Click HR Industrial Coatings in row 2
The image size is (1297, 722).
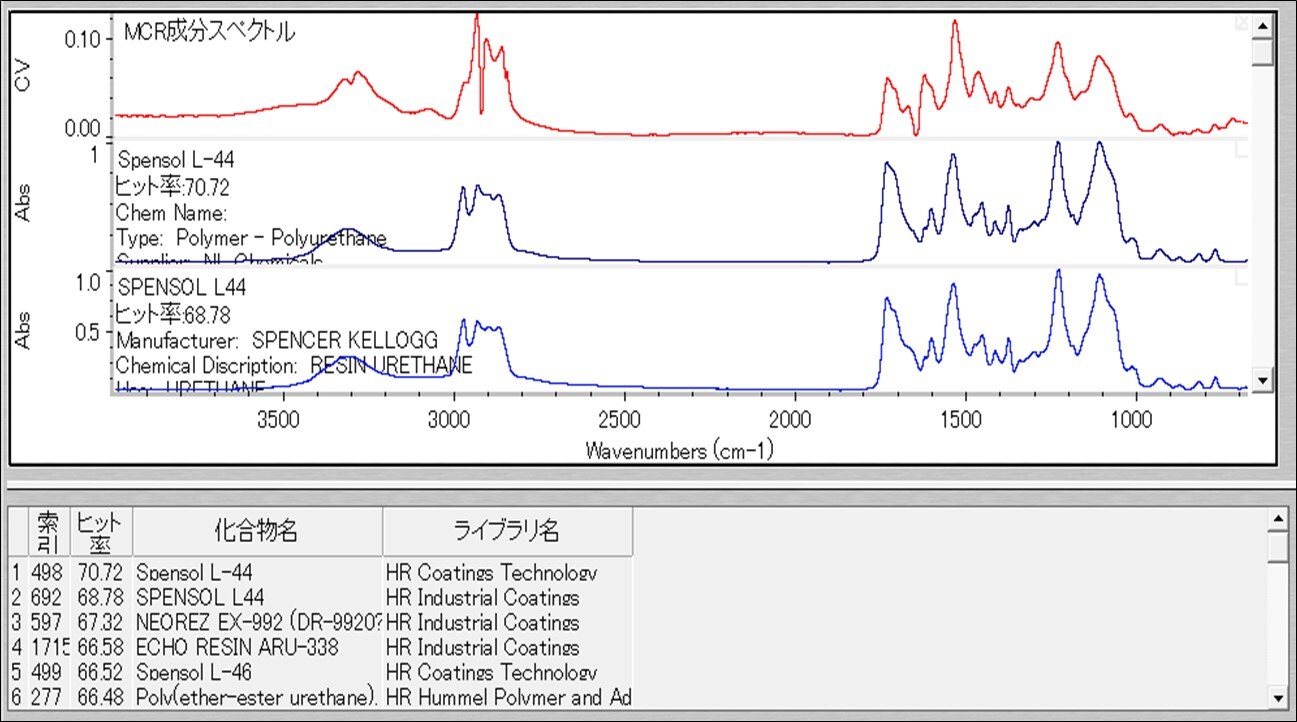[x=482, y=598]
